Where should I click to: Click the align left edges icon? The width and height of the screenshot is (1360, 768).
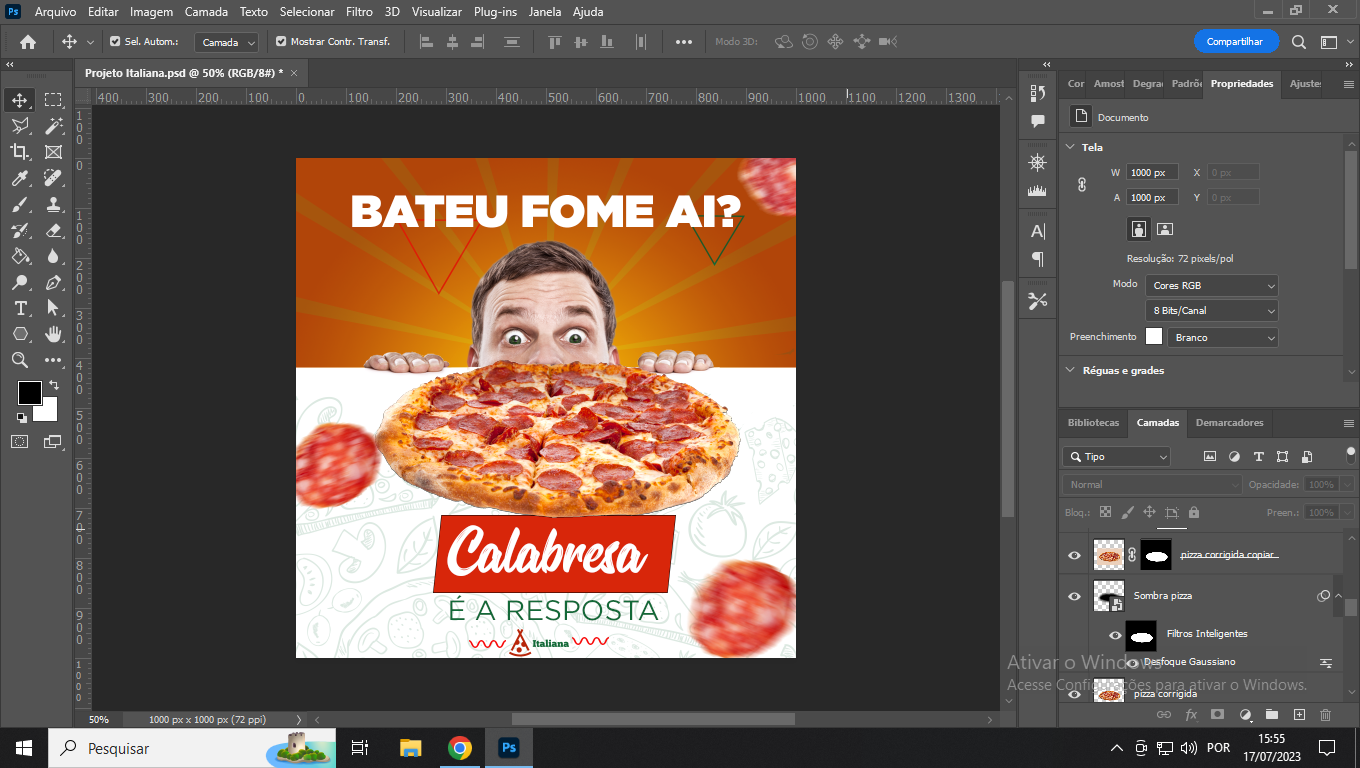[x=426, y=42]
